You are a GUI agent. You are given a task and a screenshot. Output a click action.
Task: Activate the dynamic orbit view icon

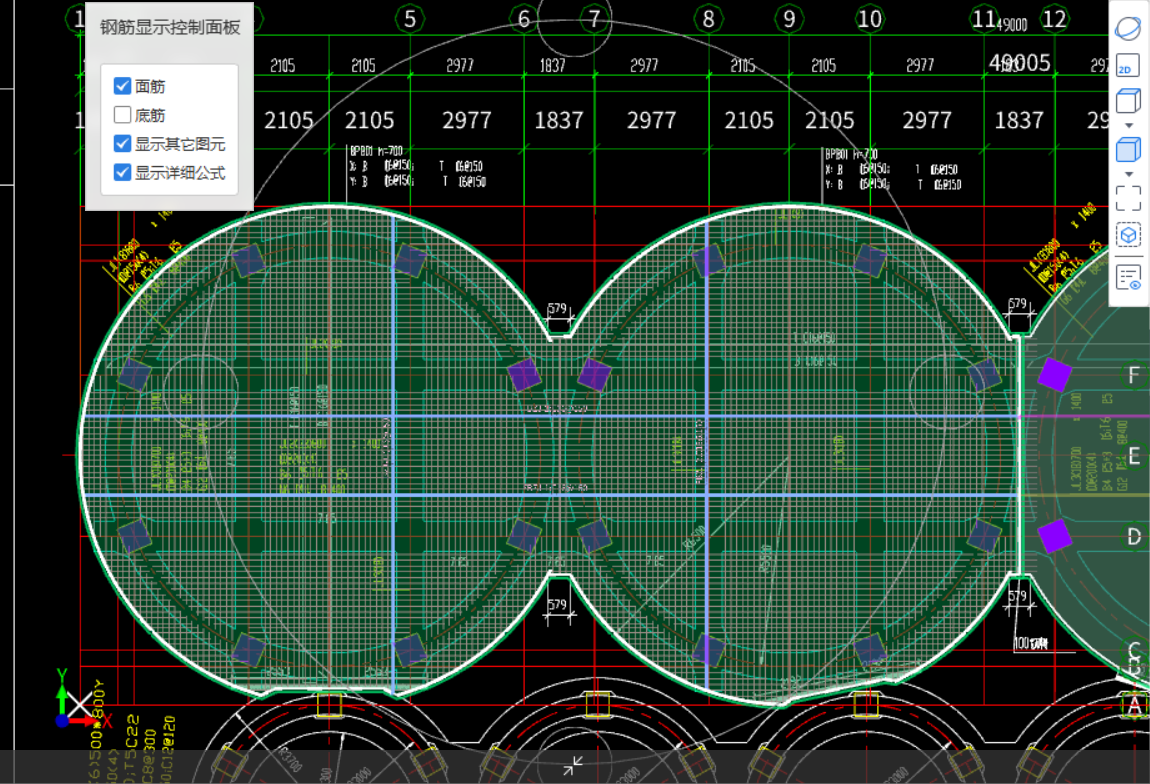(1128, 29)
